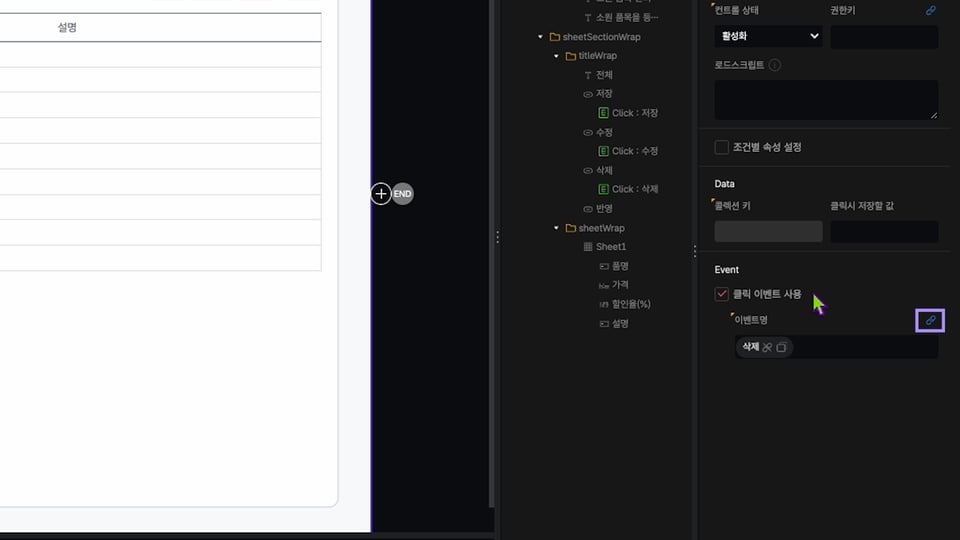The width and height of the screenshot is (960, 540).
Task: Select the Click : 저장 event label
Action: 635,113
